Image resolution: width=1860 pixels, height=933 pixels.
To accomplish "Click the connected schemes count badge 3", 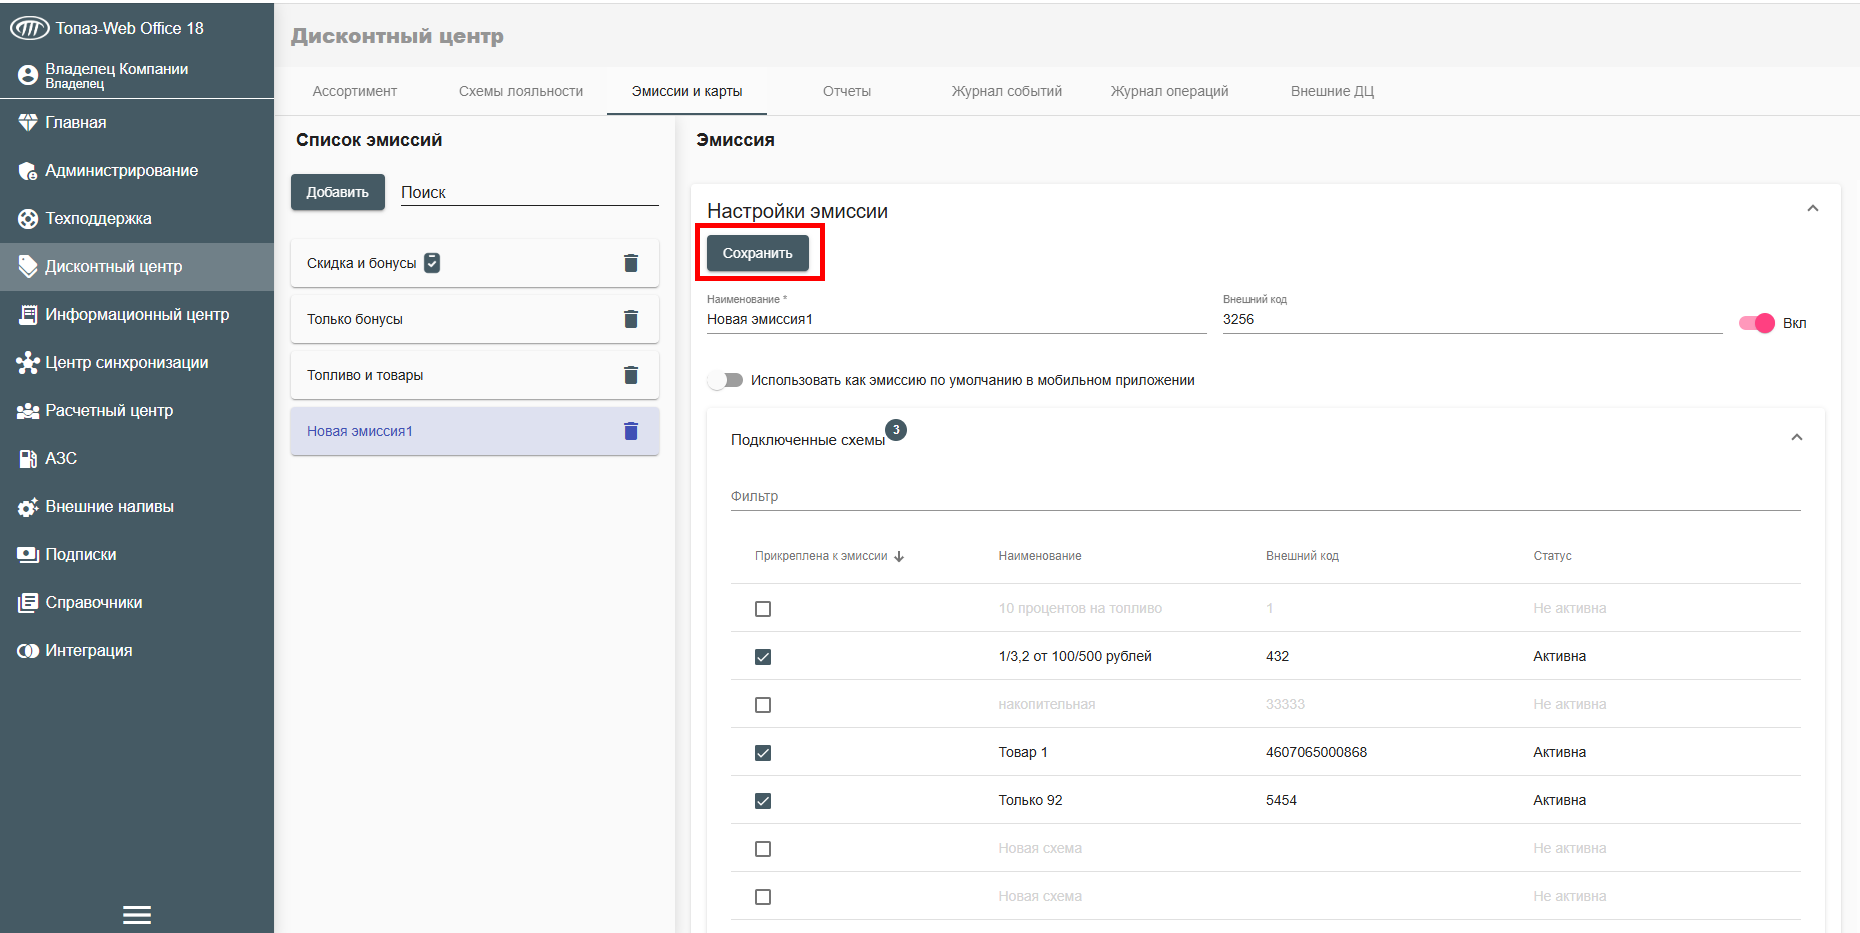I will [x=896, y=430].
